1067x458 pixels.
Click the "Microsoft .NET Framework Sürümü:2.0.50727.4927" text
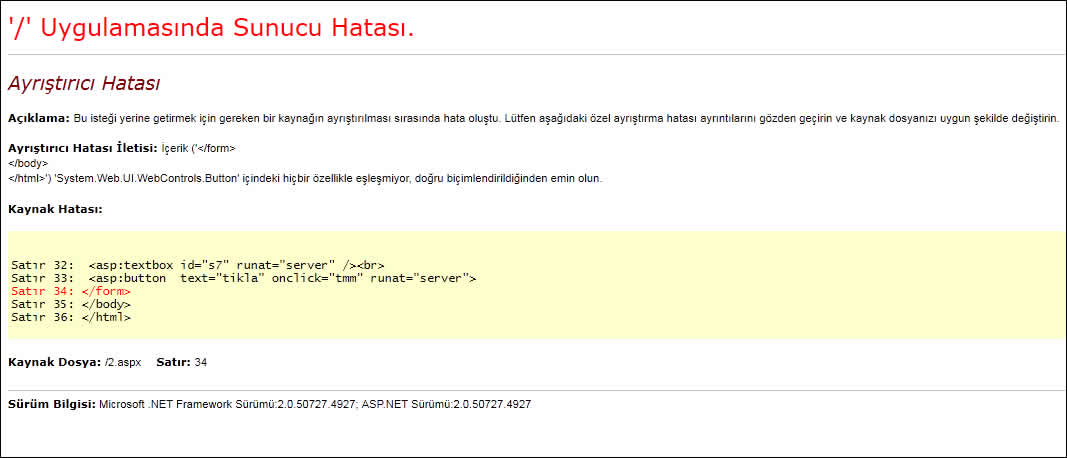(x=228, y=404)
